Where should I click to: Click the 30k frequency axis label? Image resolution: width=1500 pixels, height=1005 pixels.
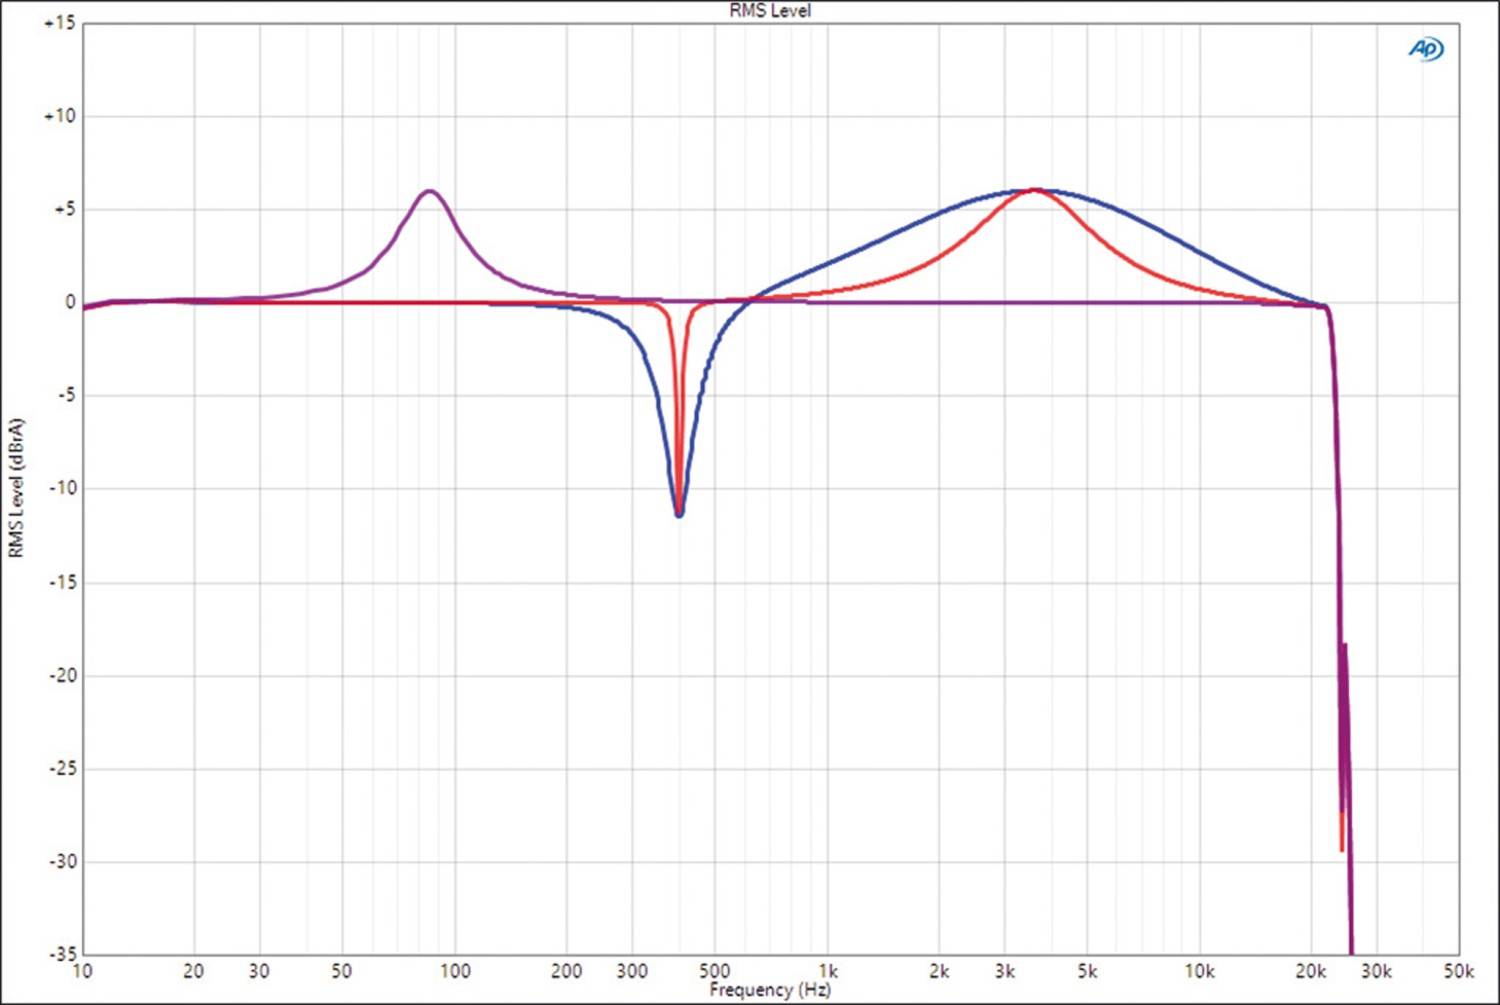pos(1376,971)
